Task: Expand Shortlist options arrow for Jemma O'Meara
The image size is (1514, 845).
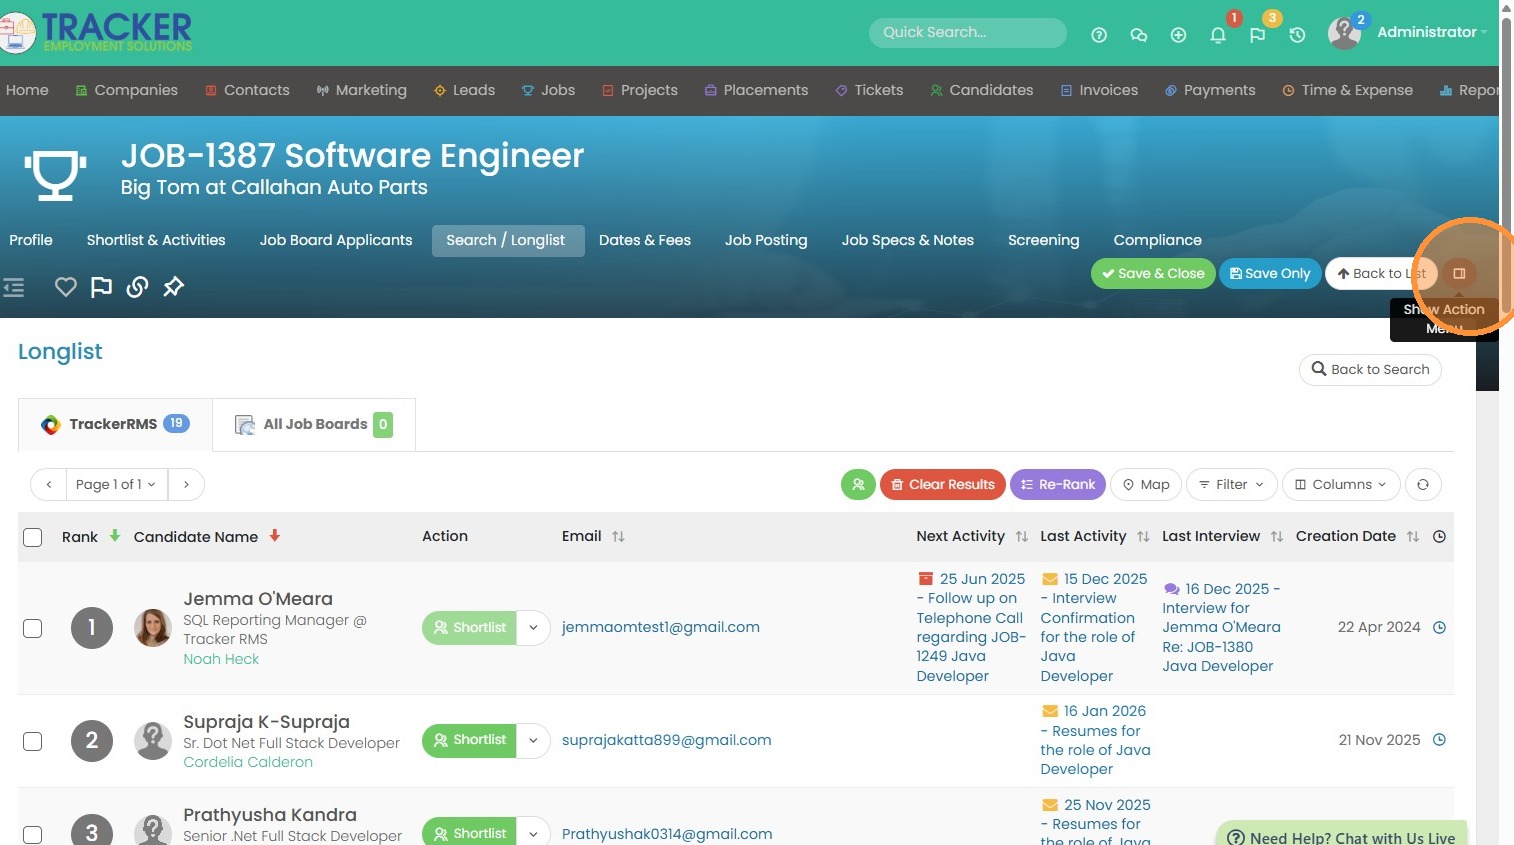Action: [x=533, y=628]
